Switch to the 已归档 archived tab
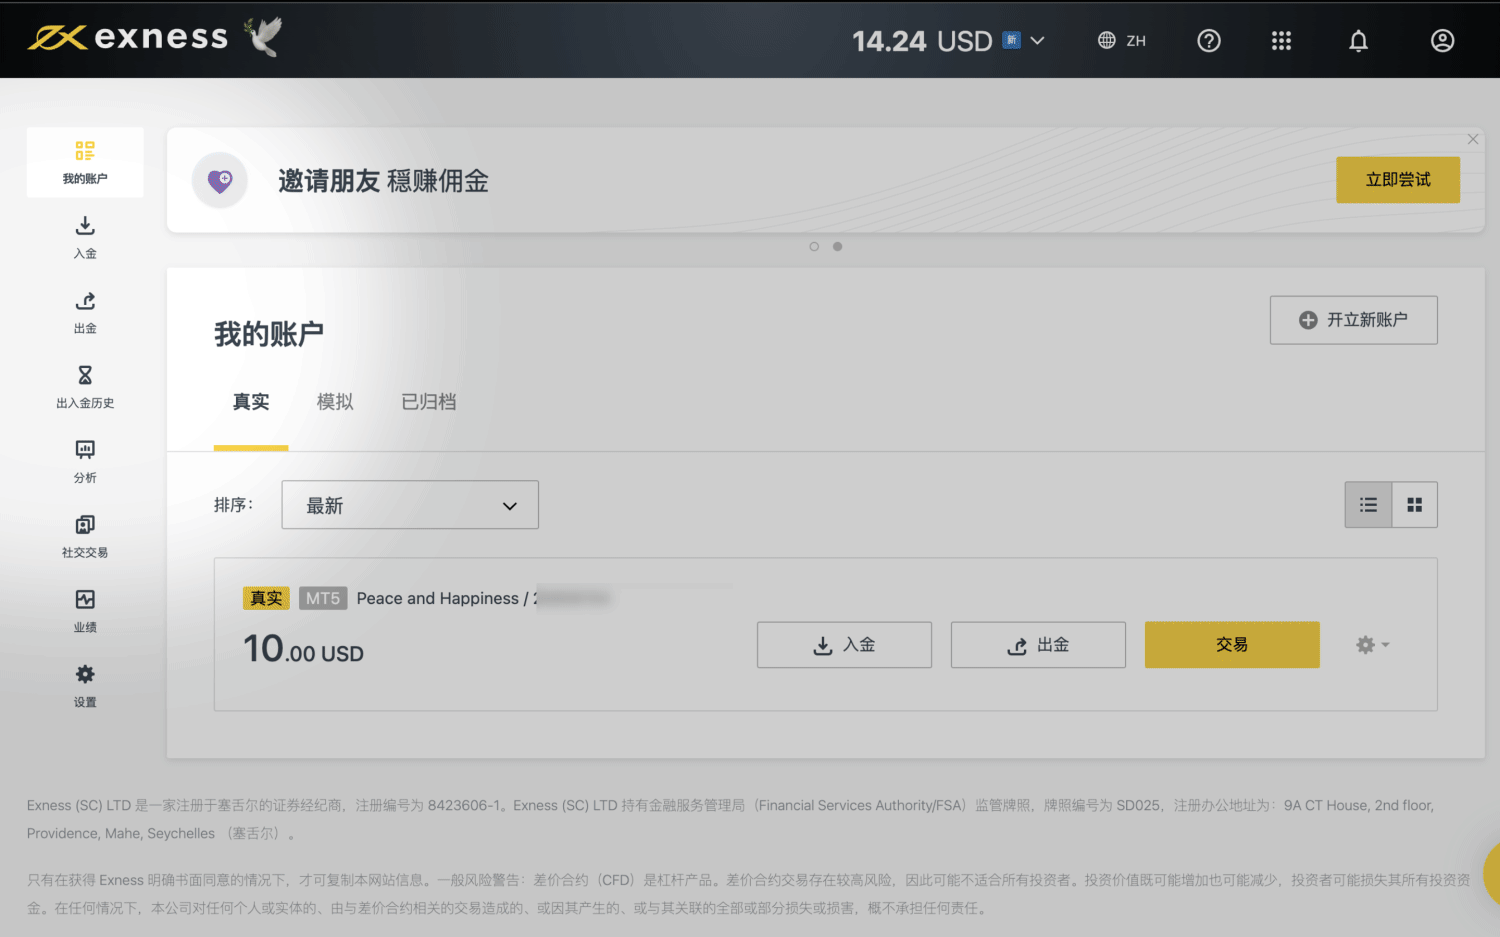Screen dimensions: 1500x937 tap(428, 402)
